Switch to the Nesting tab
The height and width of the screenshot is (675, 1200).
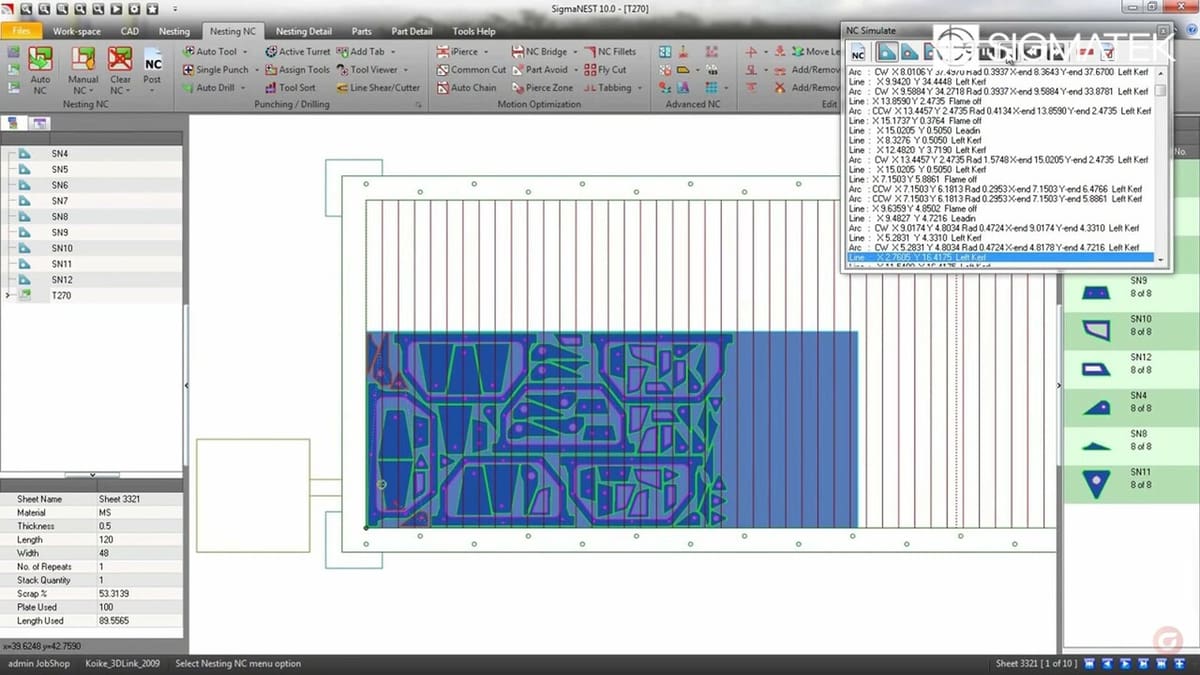pos(174,31)
